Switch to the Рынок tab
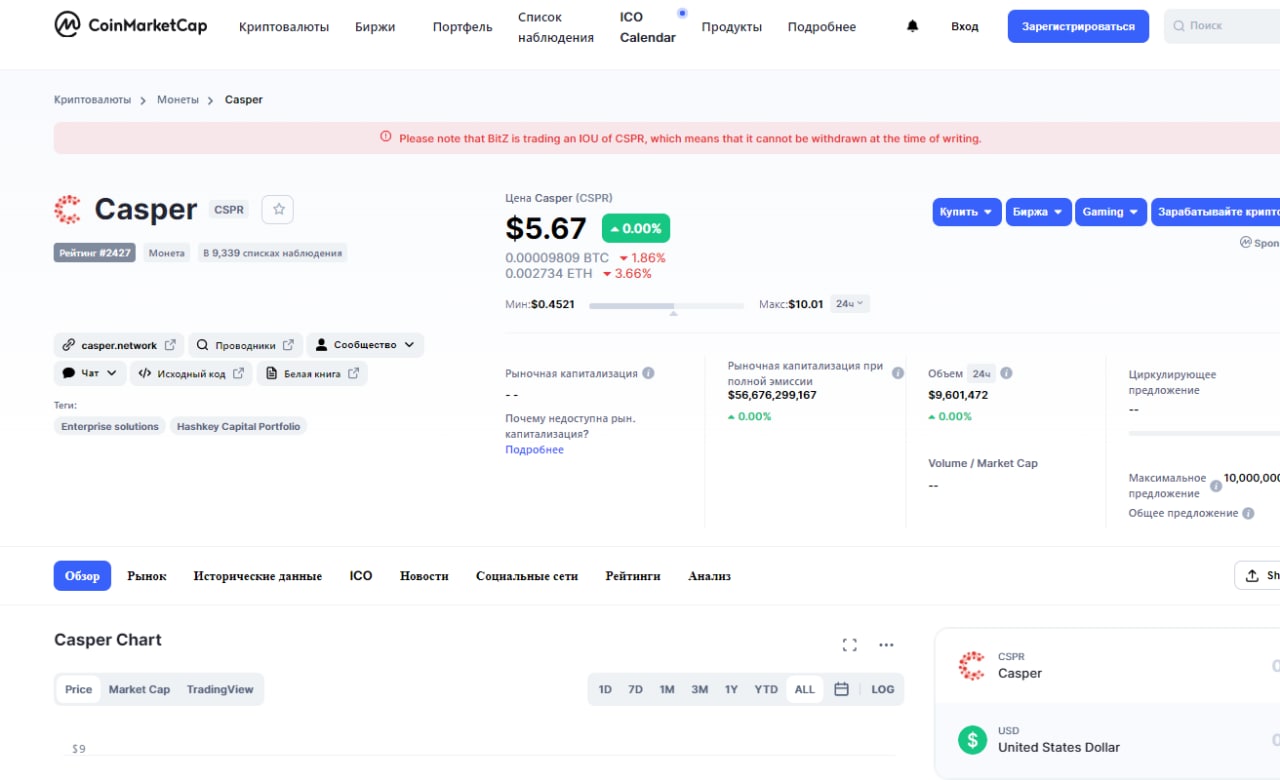Screen dimensions: 1280x780 point(147,576)
